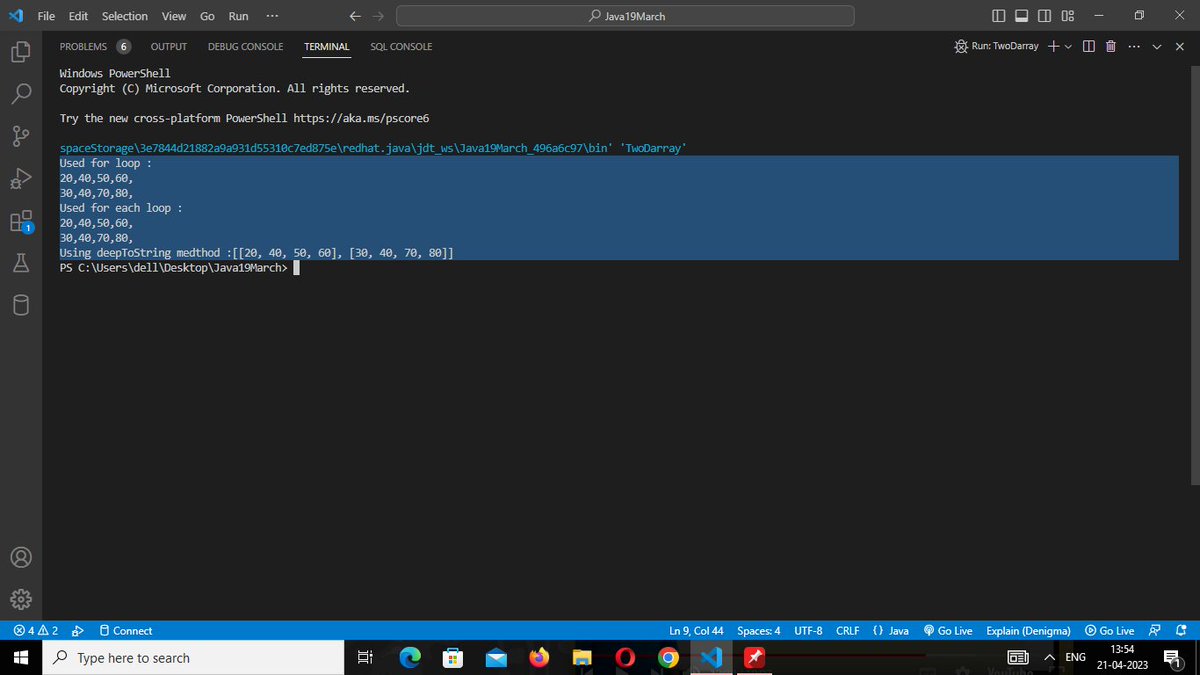Select the TERMINAL tab
Screen dimensions: 1200x675
[x=327, y=47]
